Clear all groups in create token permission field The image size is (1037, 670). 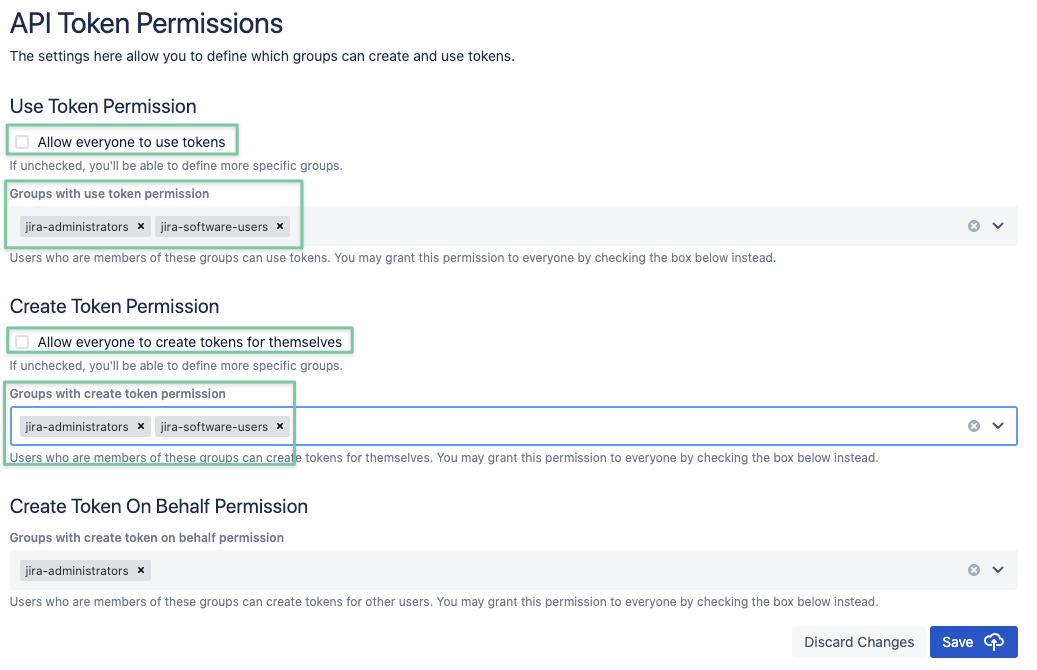(x=974, y=426)
